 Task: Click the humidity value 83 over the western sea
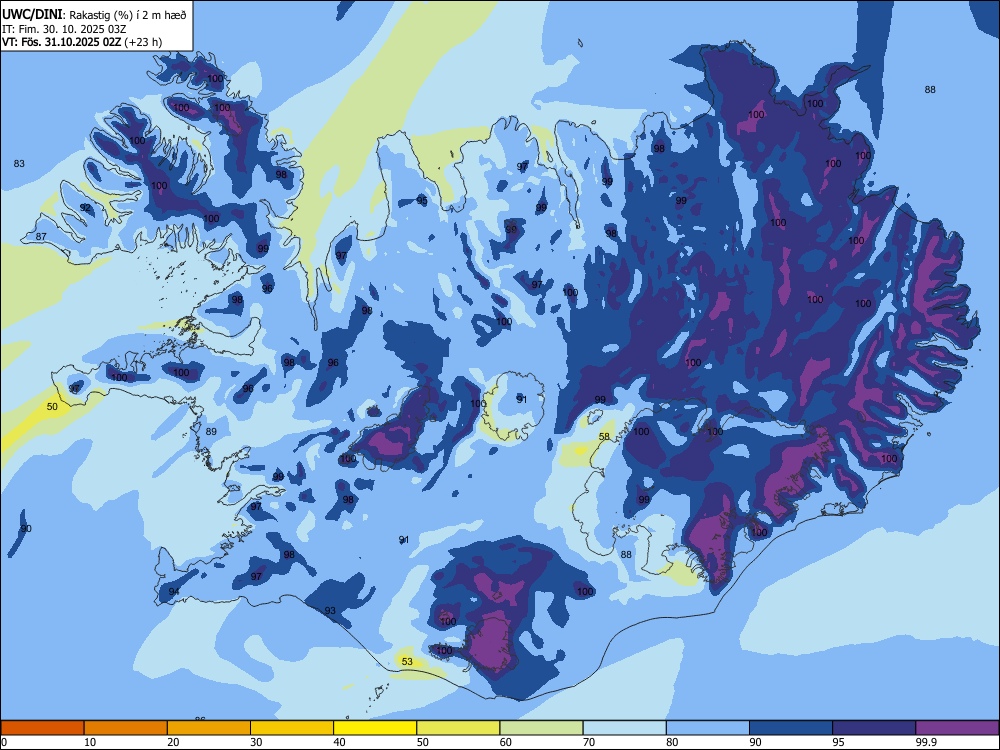19,164
